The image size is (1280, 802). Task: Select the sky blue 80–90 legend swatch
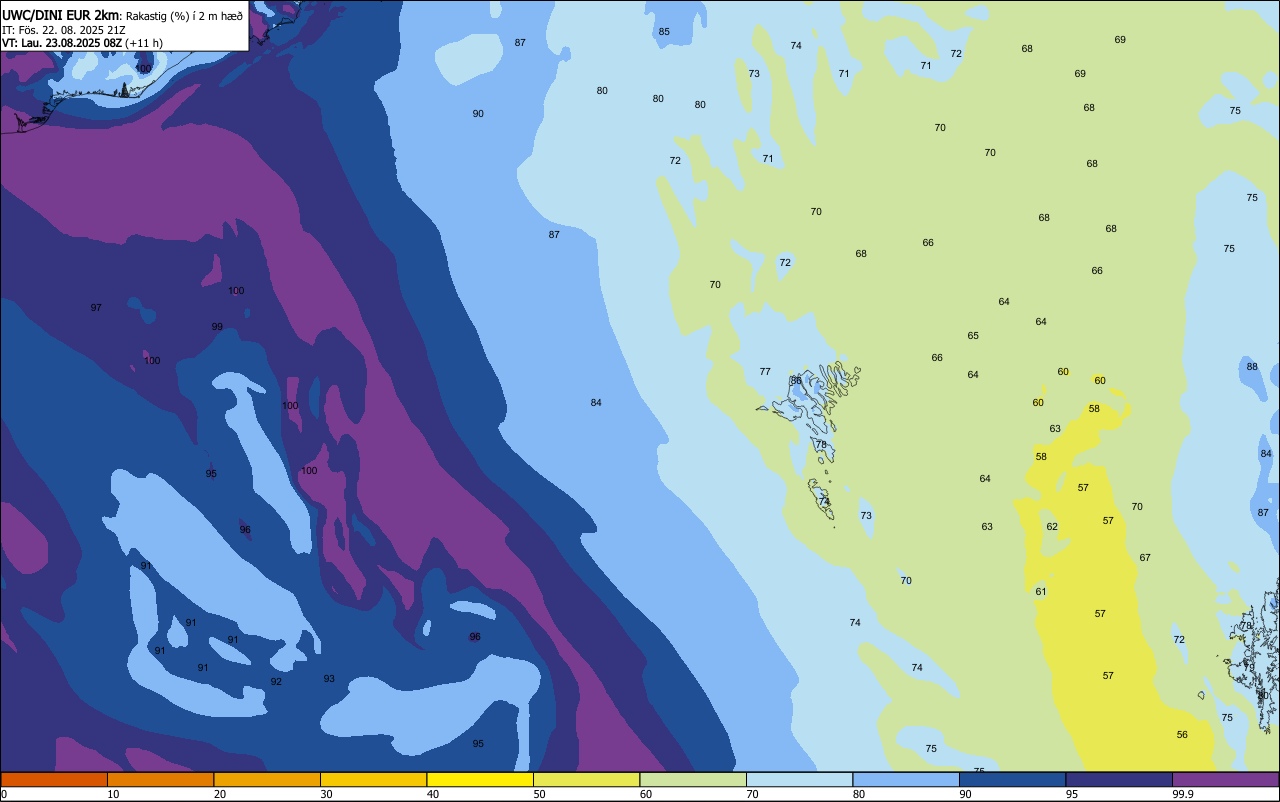coord(906,779)
